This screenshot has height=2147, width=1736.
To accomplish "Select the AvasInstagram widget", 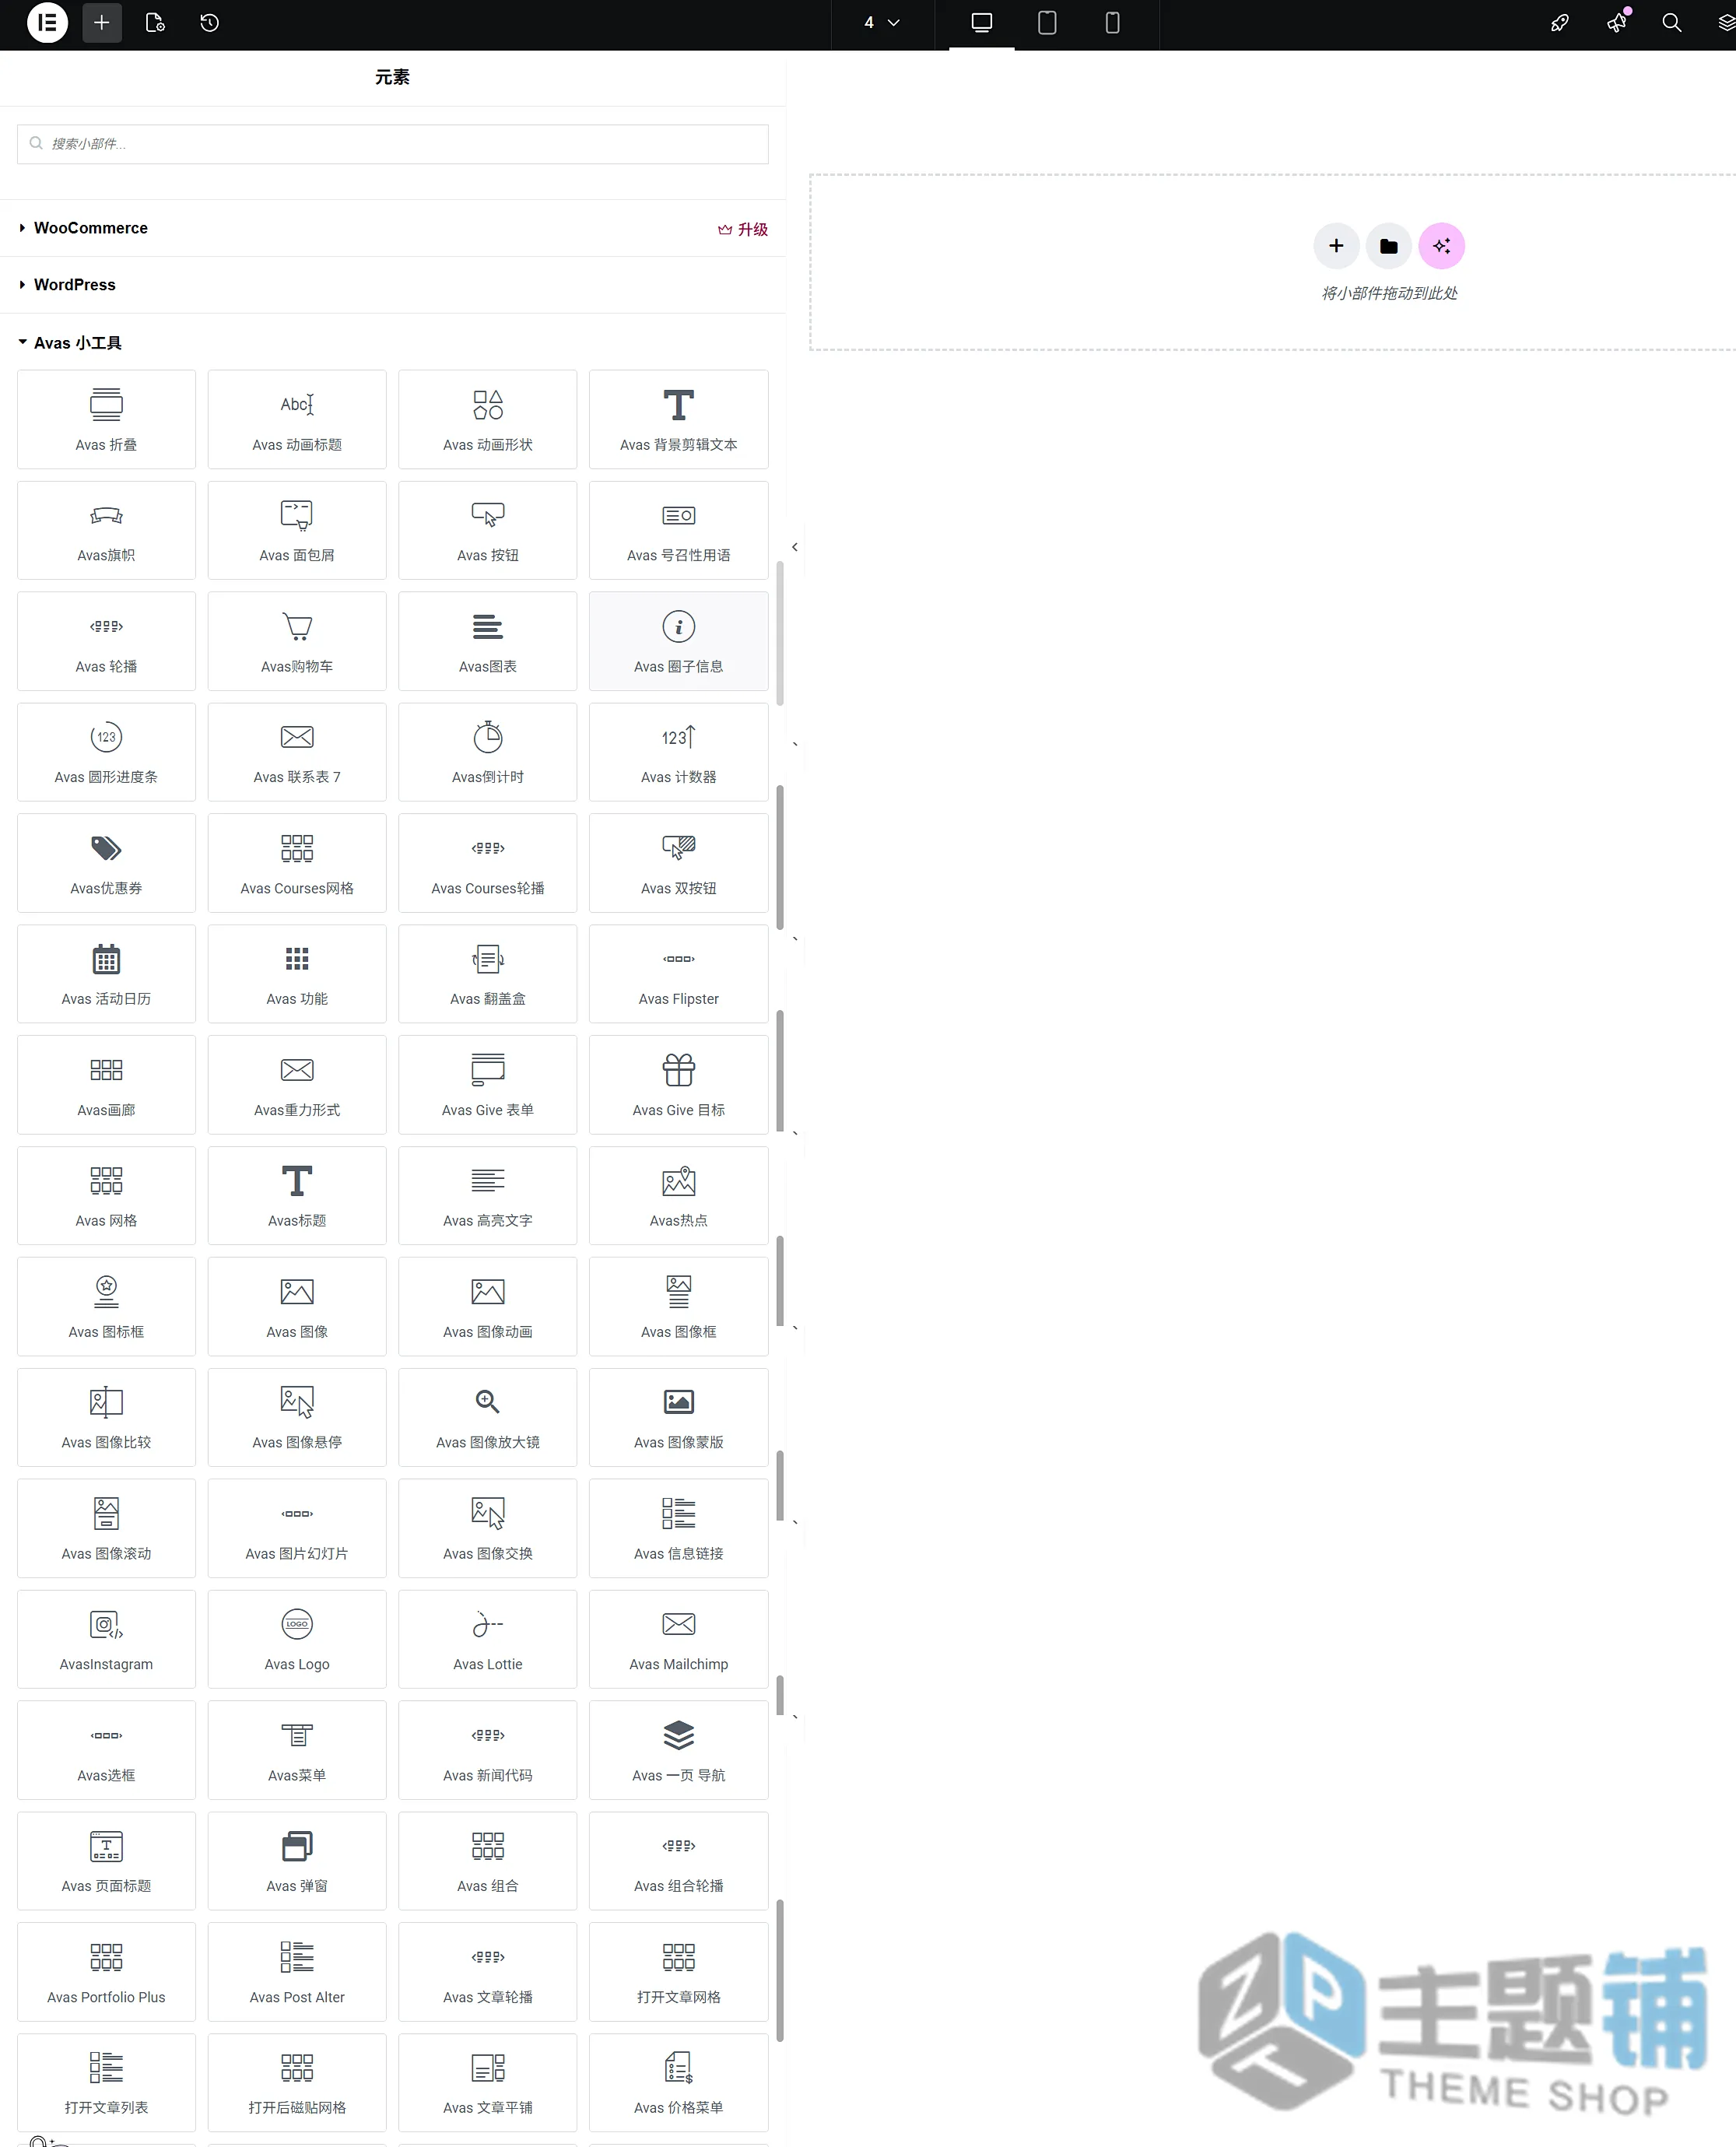I will [106, 1639].
